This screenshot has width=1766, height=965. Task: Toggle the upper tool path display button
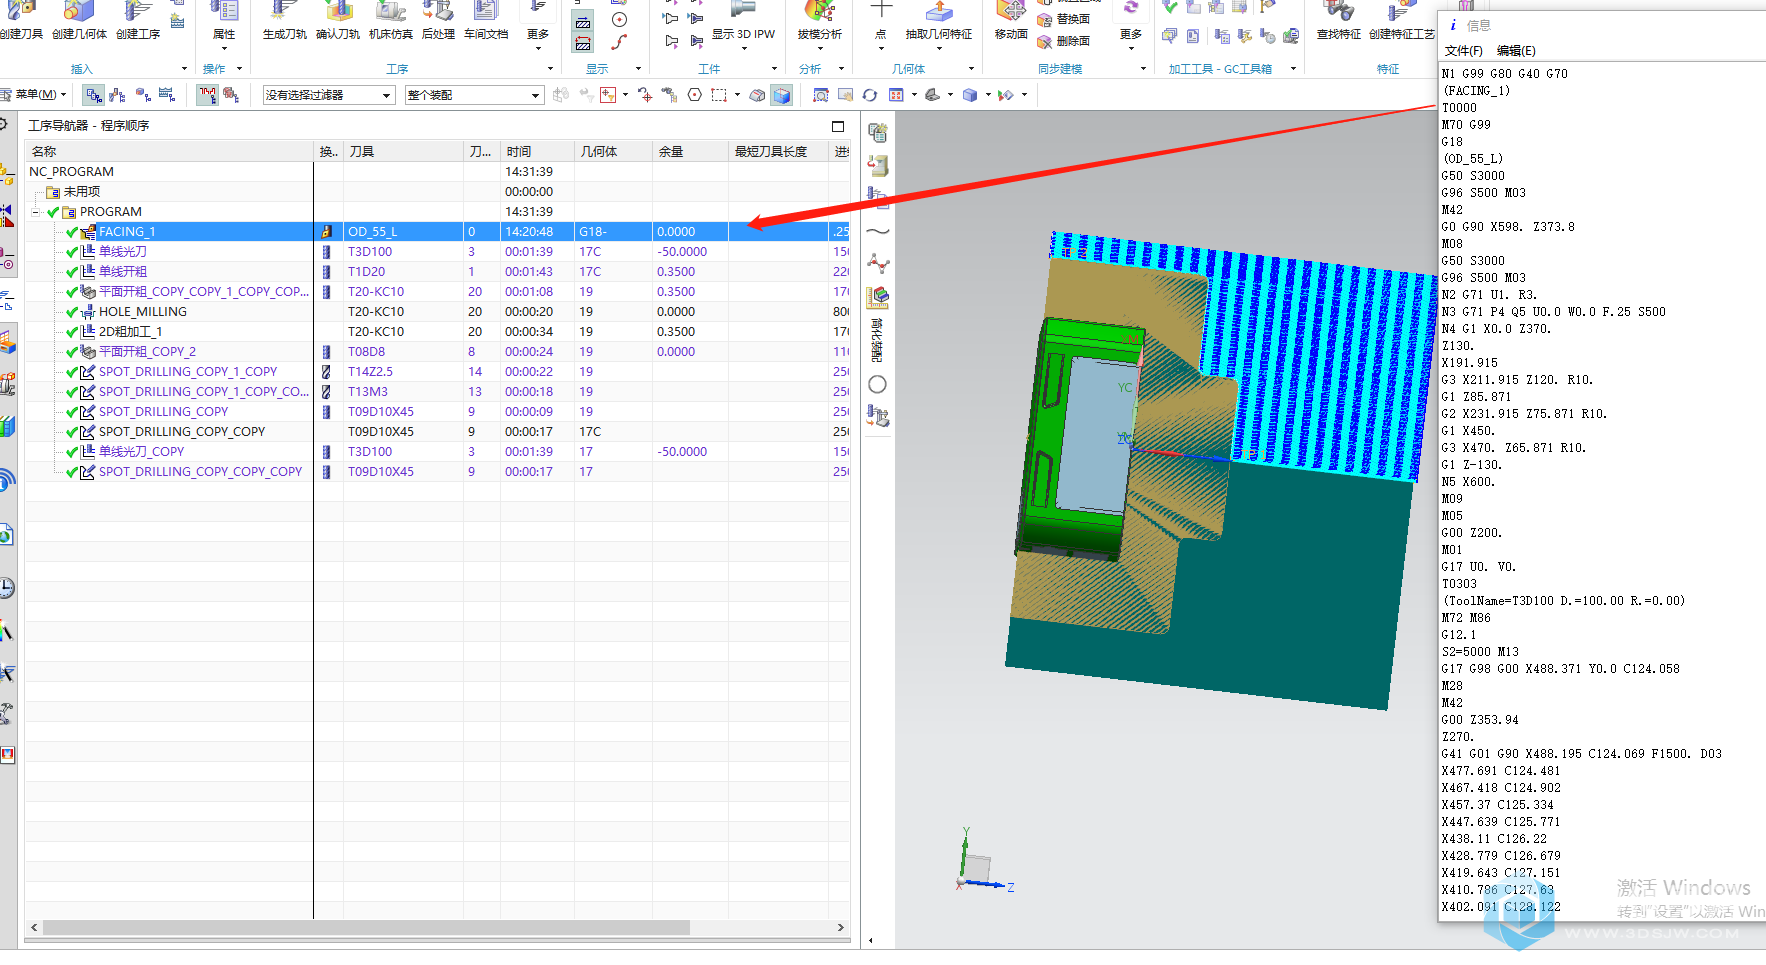coord(583,22)
